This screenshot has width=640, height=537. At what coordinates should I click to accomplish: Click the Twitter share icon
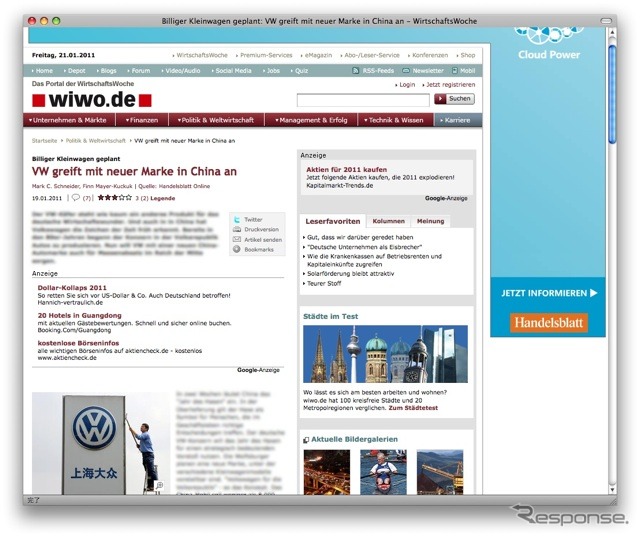pos(237,220)
